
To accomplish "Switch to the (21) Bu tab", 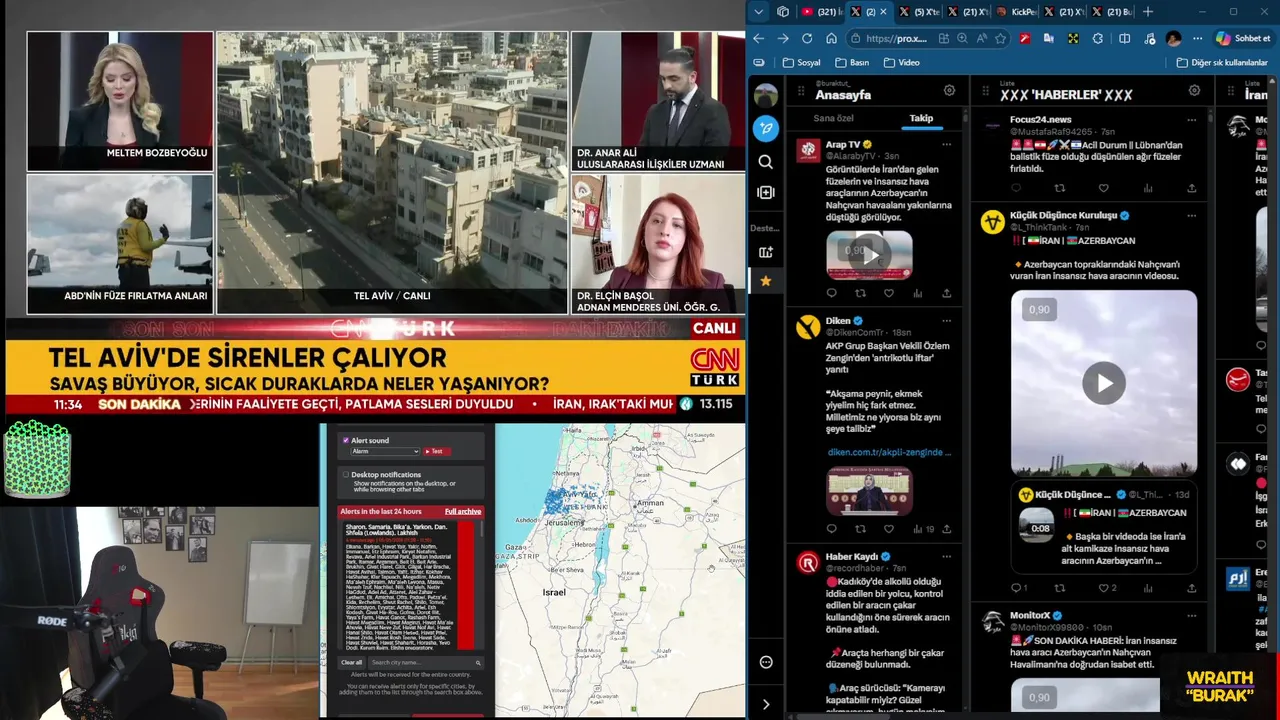I will pyautogui.click(x=1113, y=12).
